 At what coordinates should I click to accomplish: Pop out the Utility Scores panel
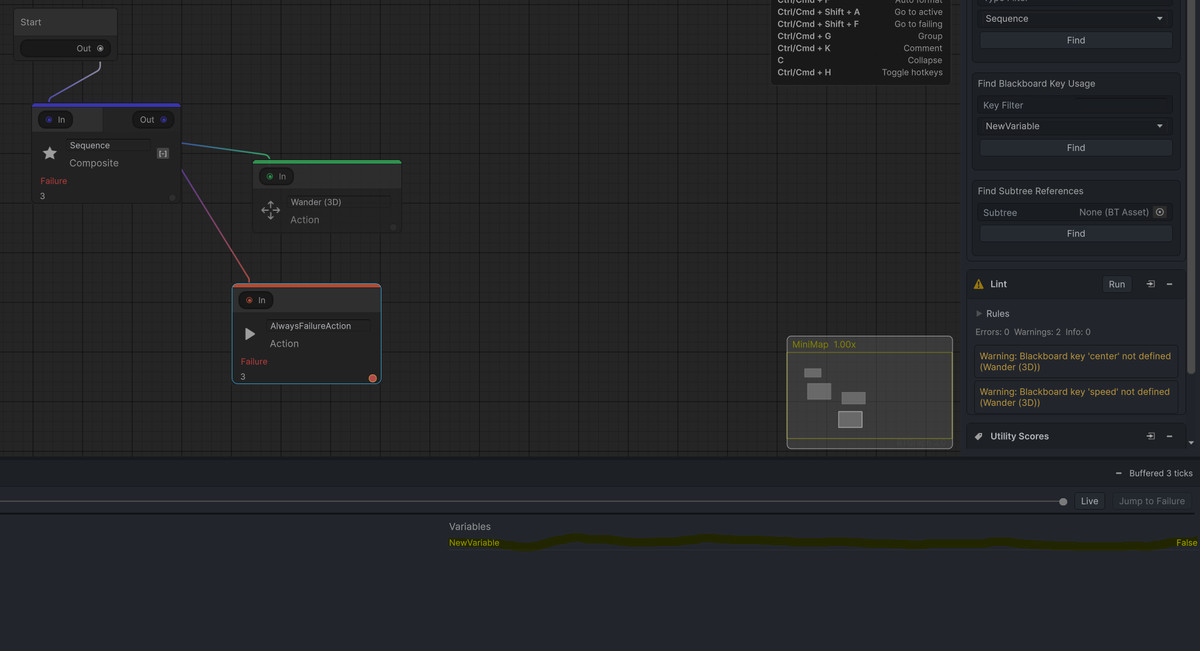click(1150, 436)
